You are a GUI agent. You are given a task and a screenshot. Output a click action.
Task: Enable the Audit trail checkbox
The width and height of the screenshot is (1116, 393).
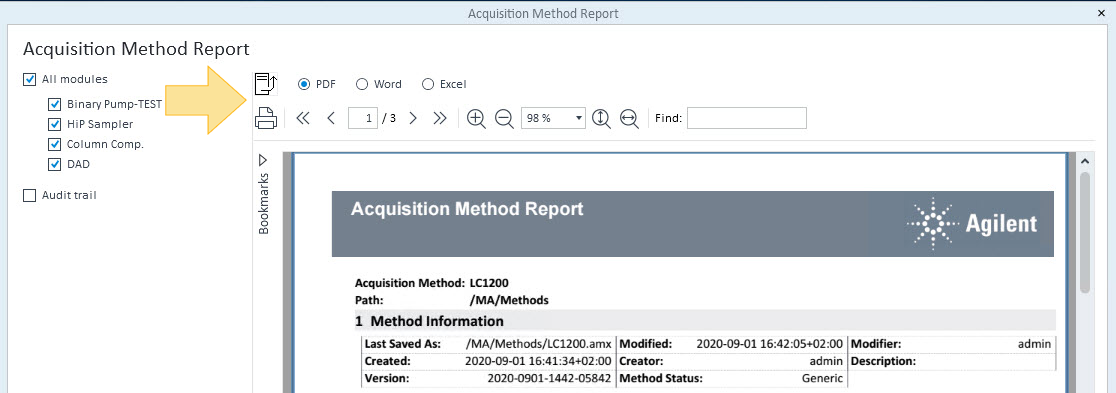click(x=30, y=195)
